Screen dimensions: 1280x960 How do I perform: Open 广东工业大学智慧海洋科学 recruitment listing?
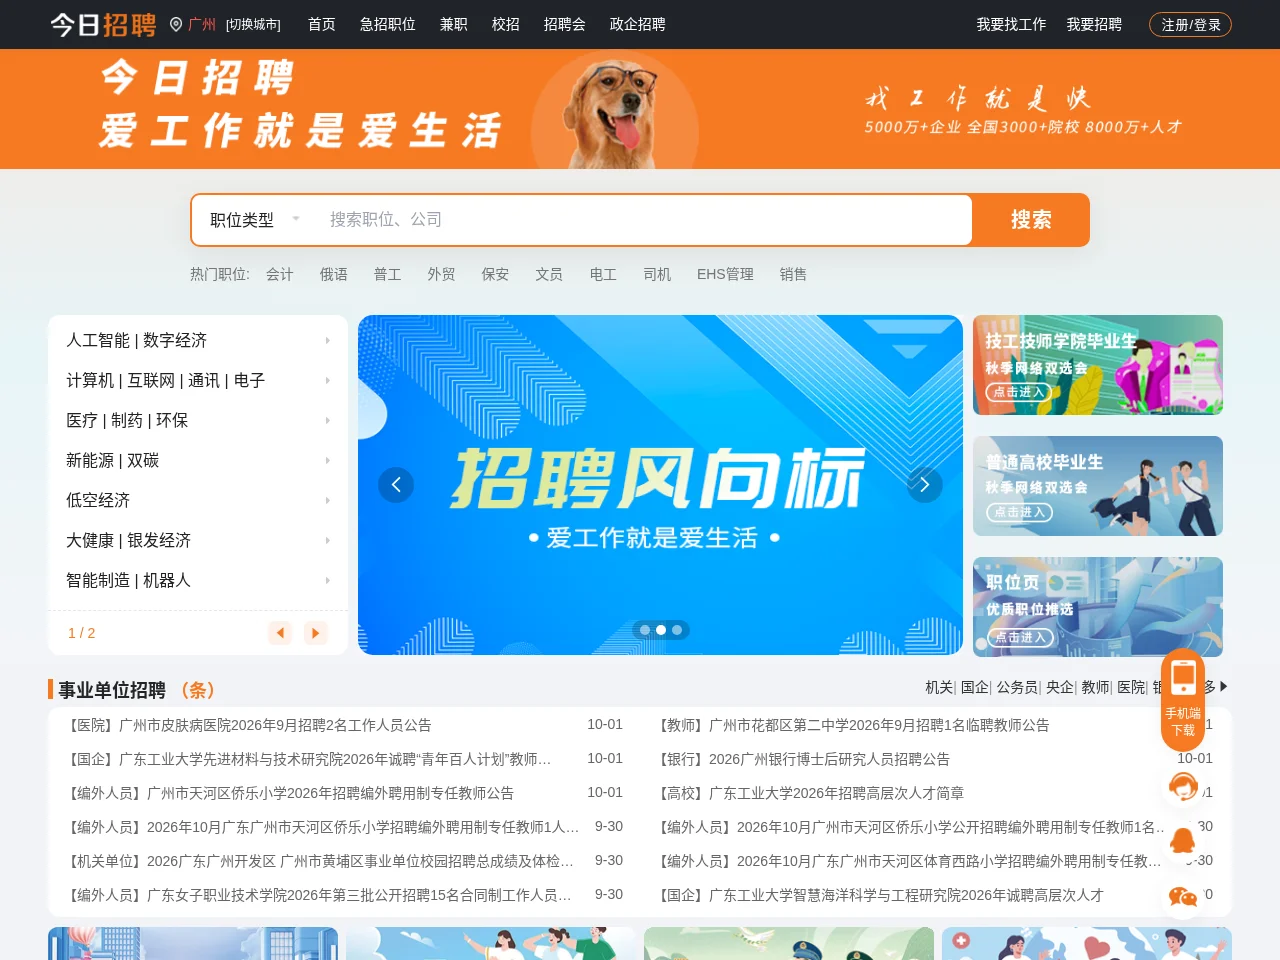click(x=879, y=895)
